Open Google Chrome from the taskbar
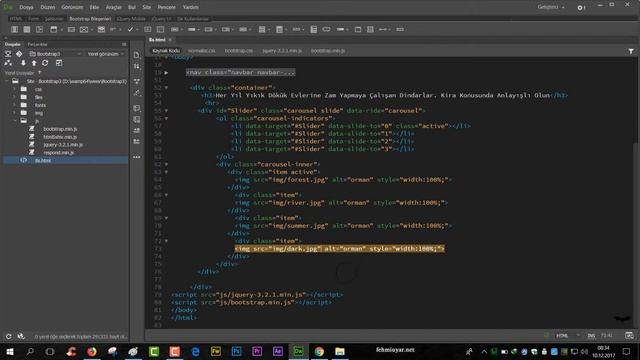Image resolution: width=640 pixels, height=360 pixels. [x=319, y=351]
